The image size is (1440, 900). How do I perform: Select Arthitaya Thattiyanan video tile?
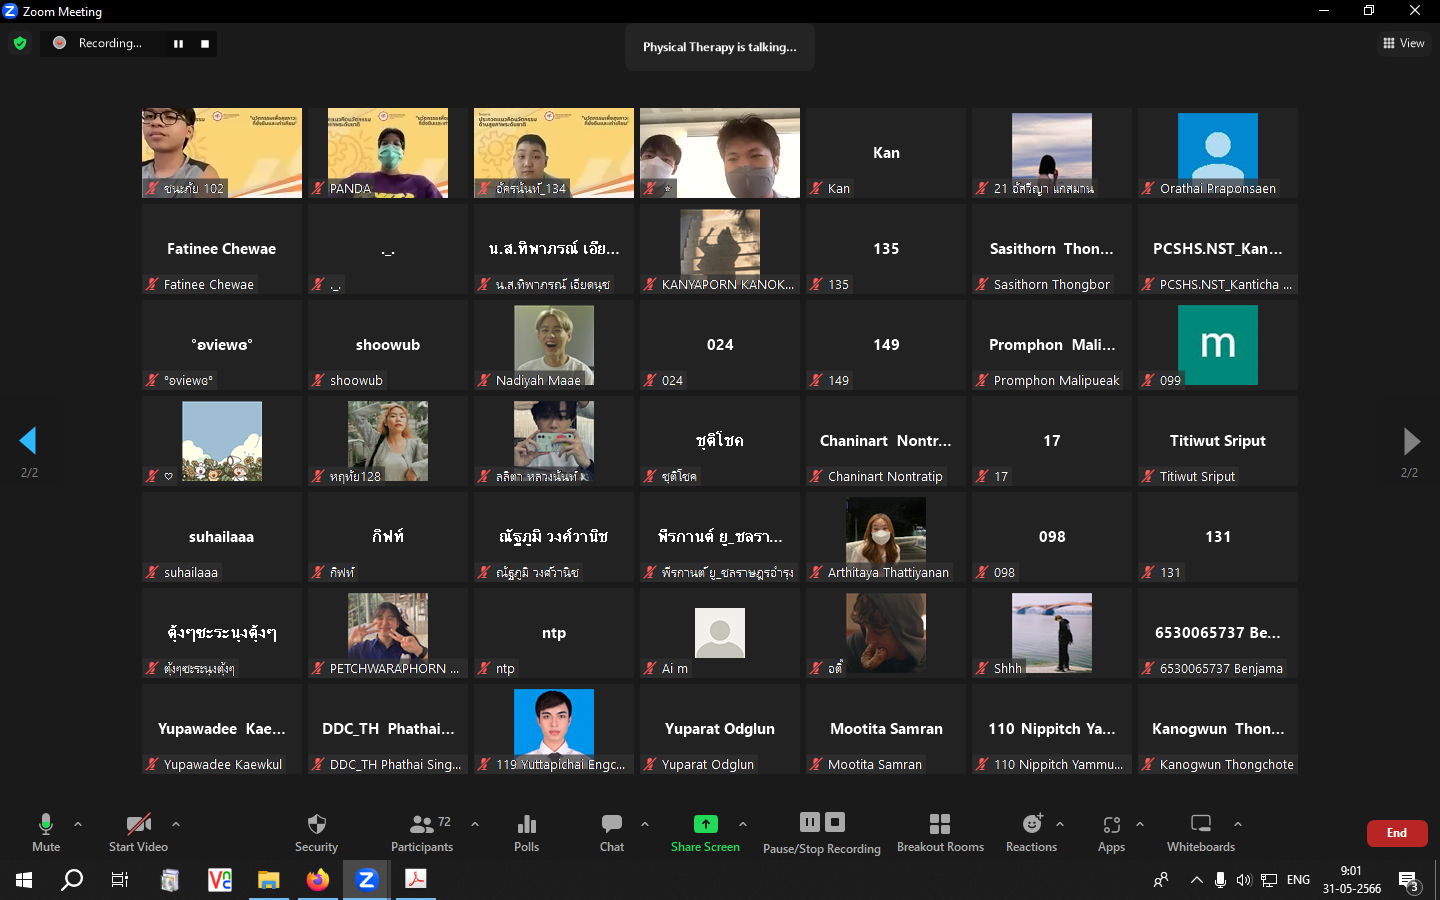tap(886, 537)
